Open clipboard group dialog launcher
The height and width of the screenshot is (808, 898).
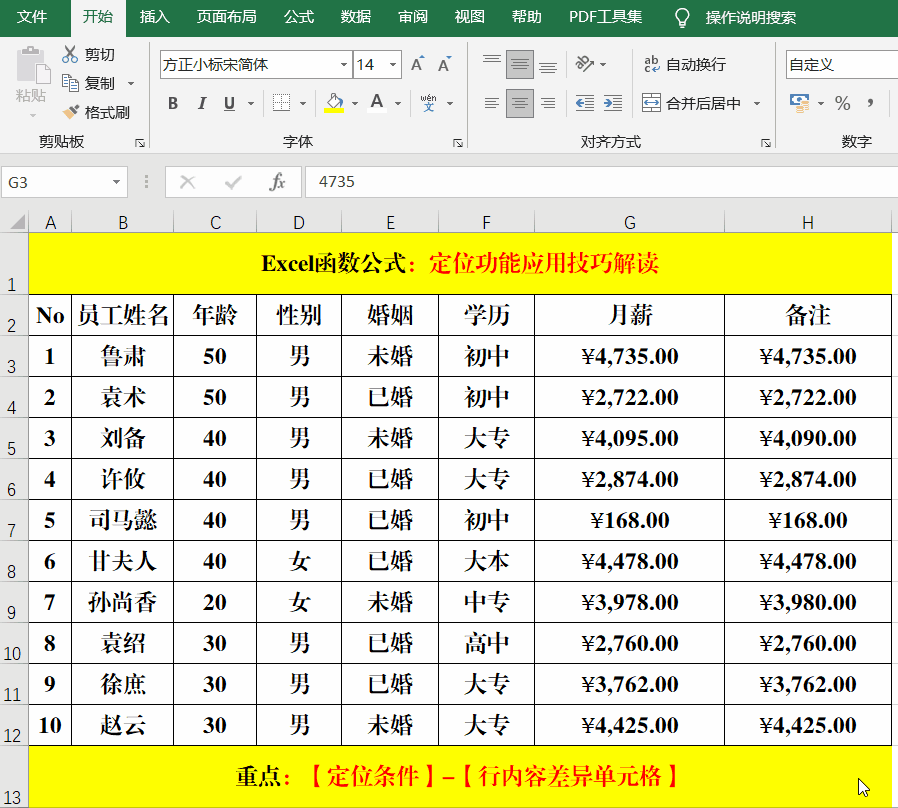(x=140, y=143)
